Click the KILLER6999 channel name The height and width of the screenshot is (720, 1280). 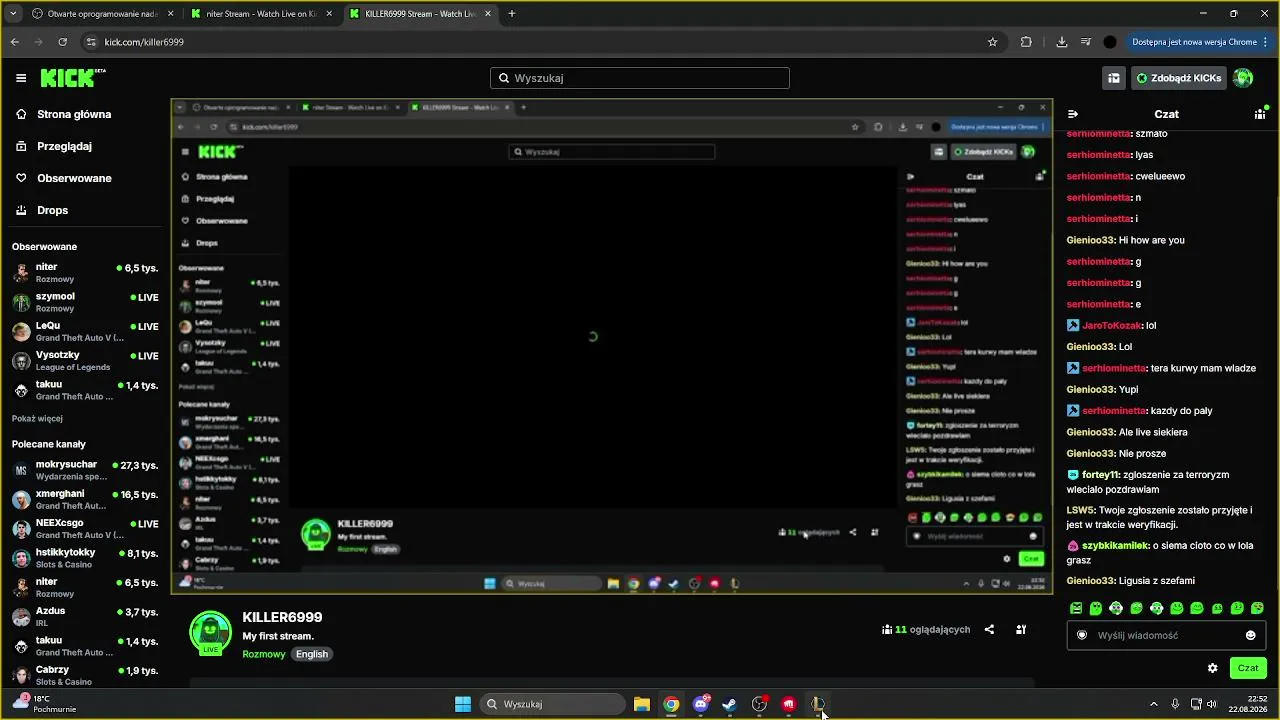(x=282, y=617)
